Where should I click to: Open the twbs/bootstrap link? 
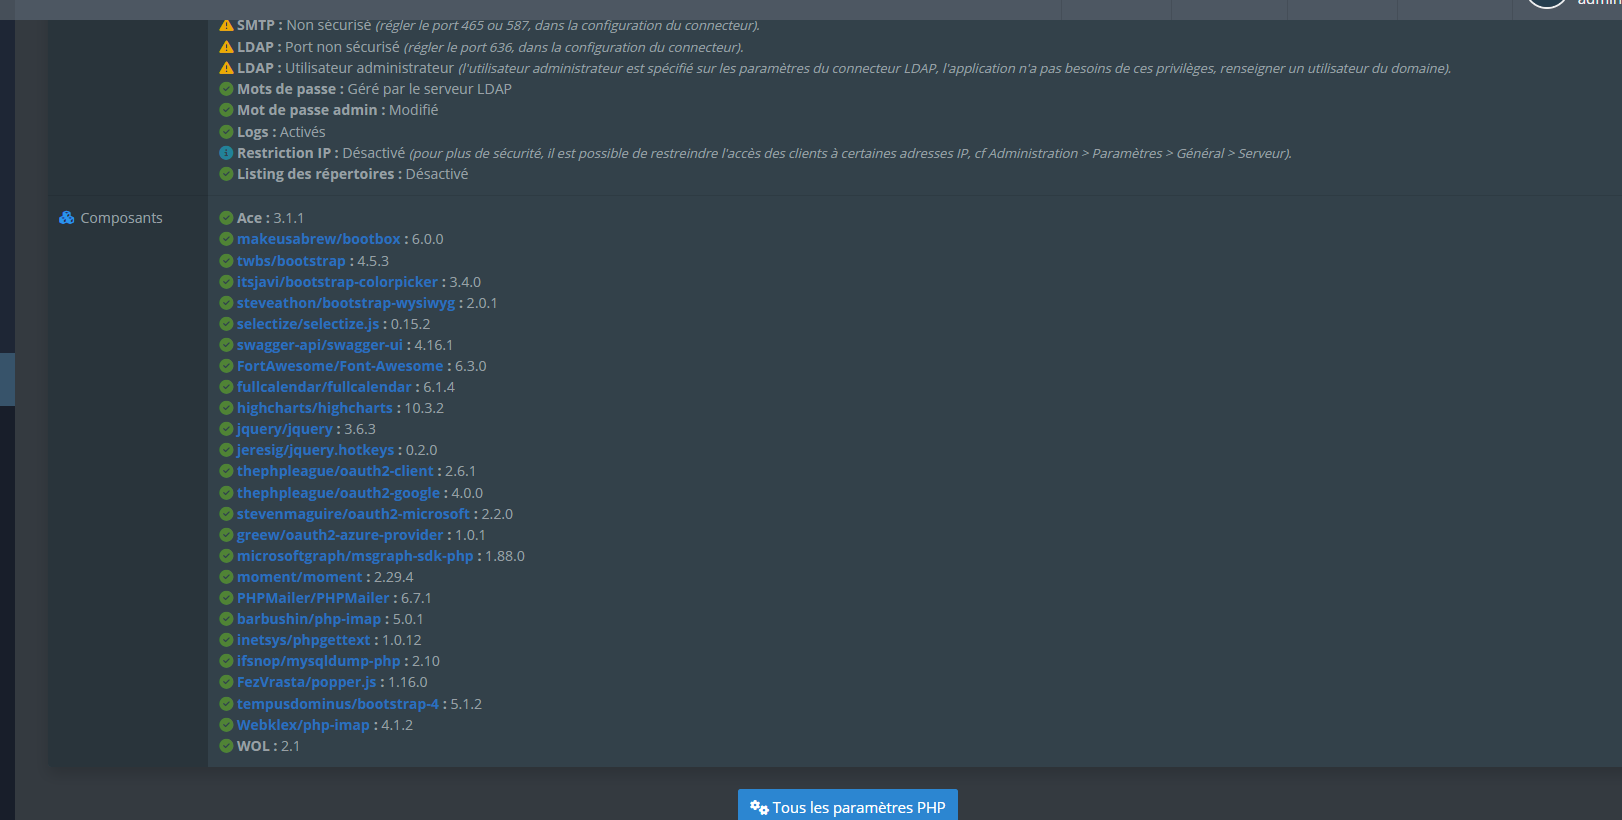291,261
